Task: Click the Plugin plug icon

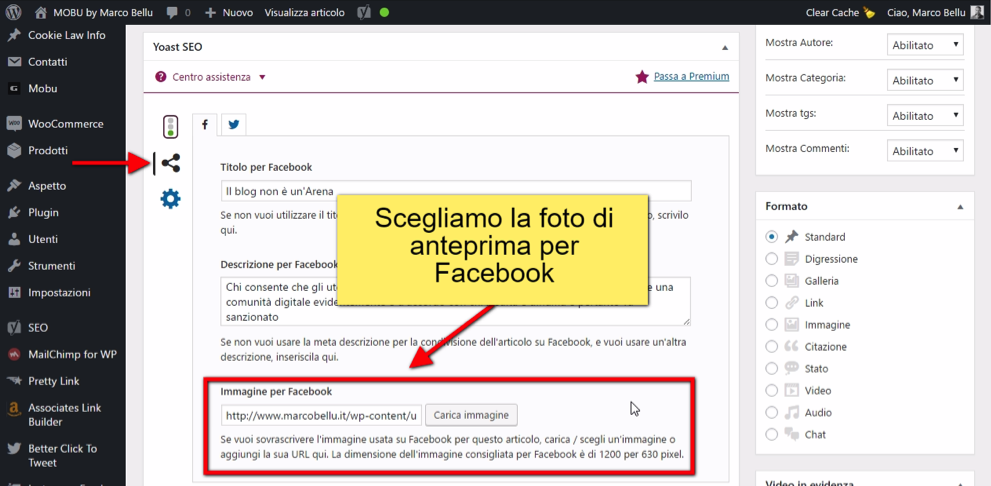Action: [x=14, y=212]
